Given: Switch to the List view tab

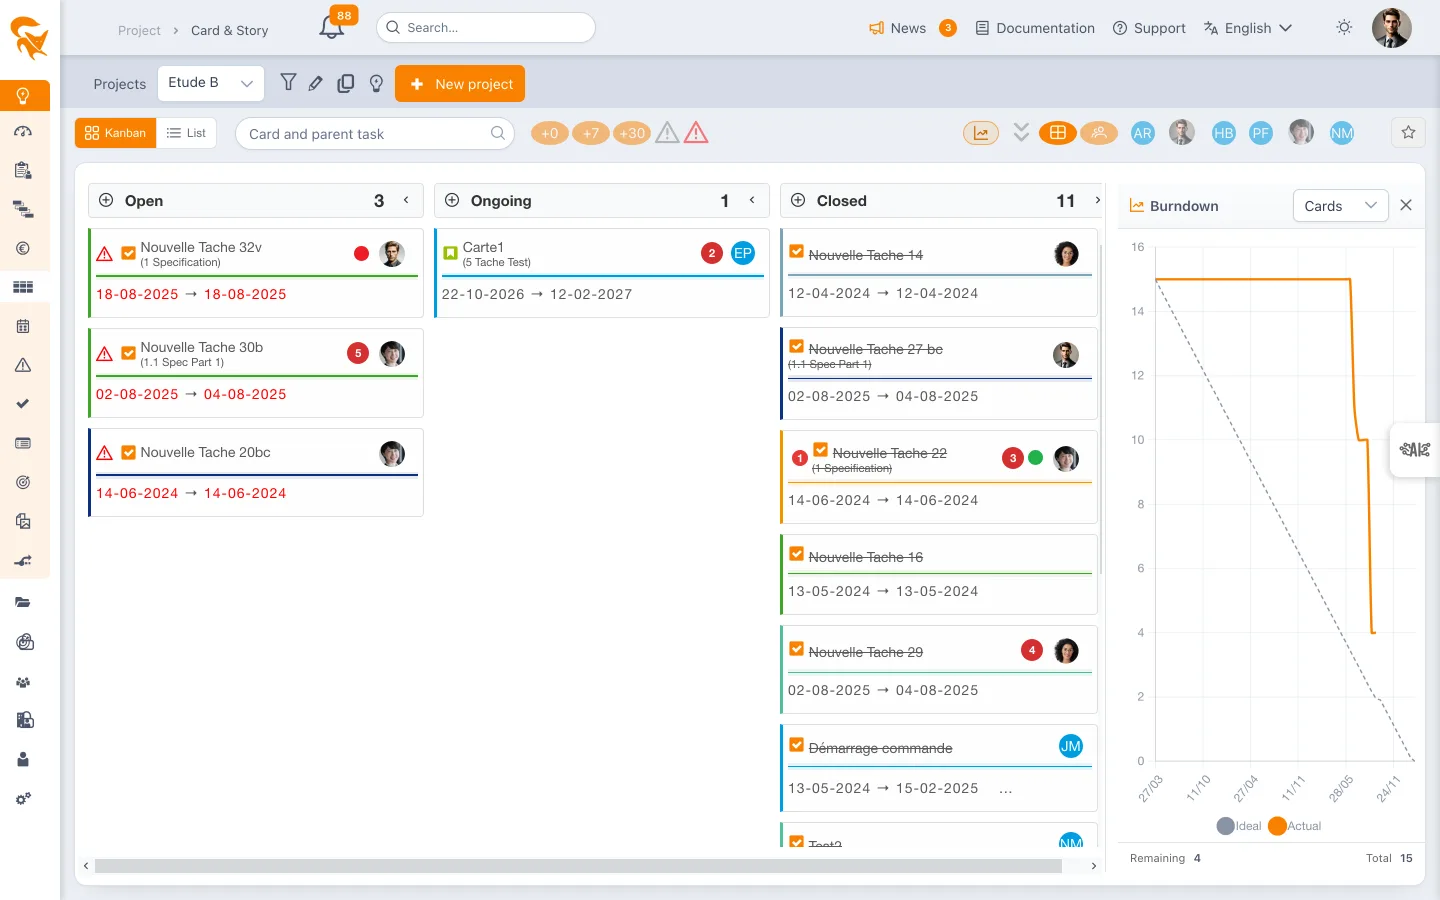Looking at the screenshot, I should pos(187,133).
